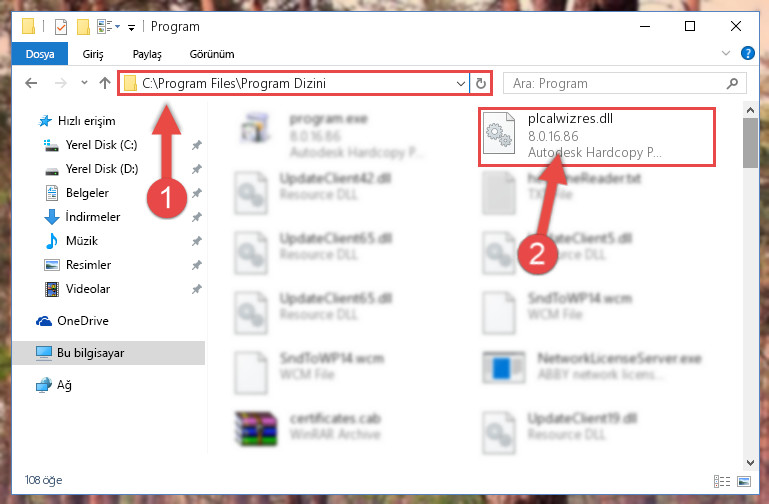The width and height of the screenshot is (769, 504).
Task: Open the Help question mark icon
Action: tap(747, 53)
